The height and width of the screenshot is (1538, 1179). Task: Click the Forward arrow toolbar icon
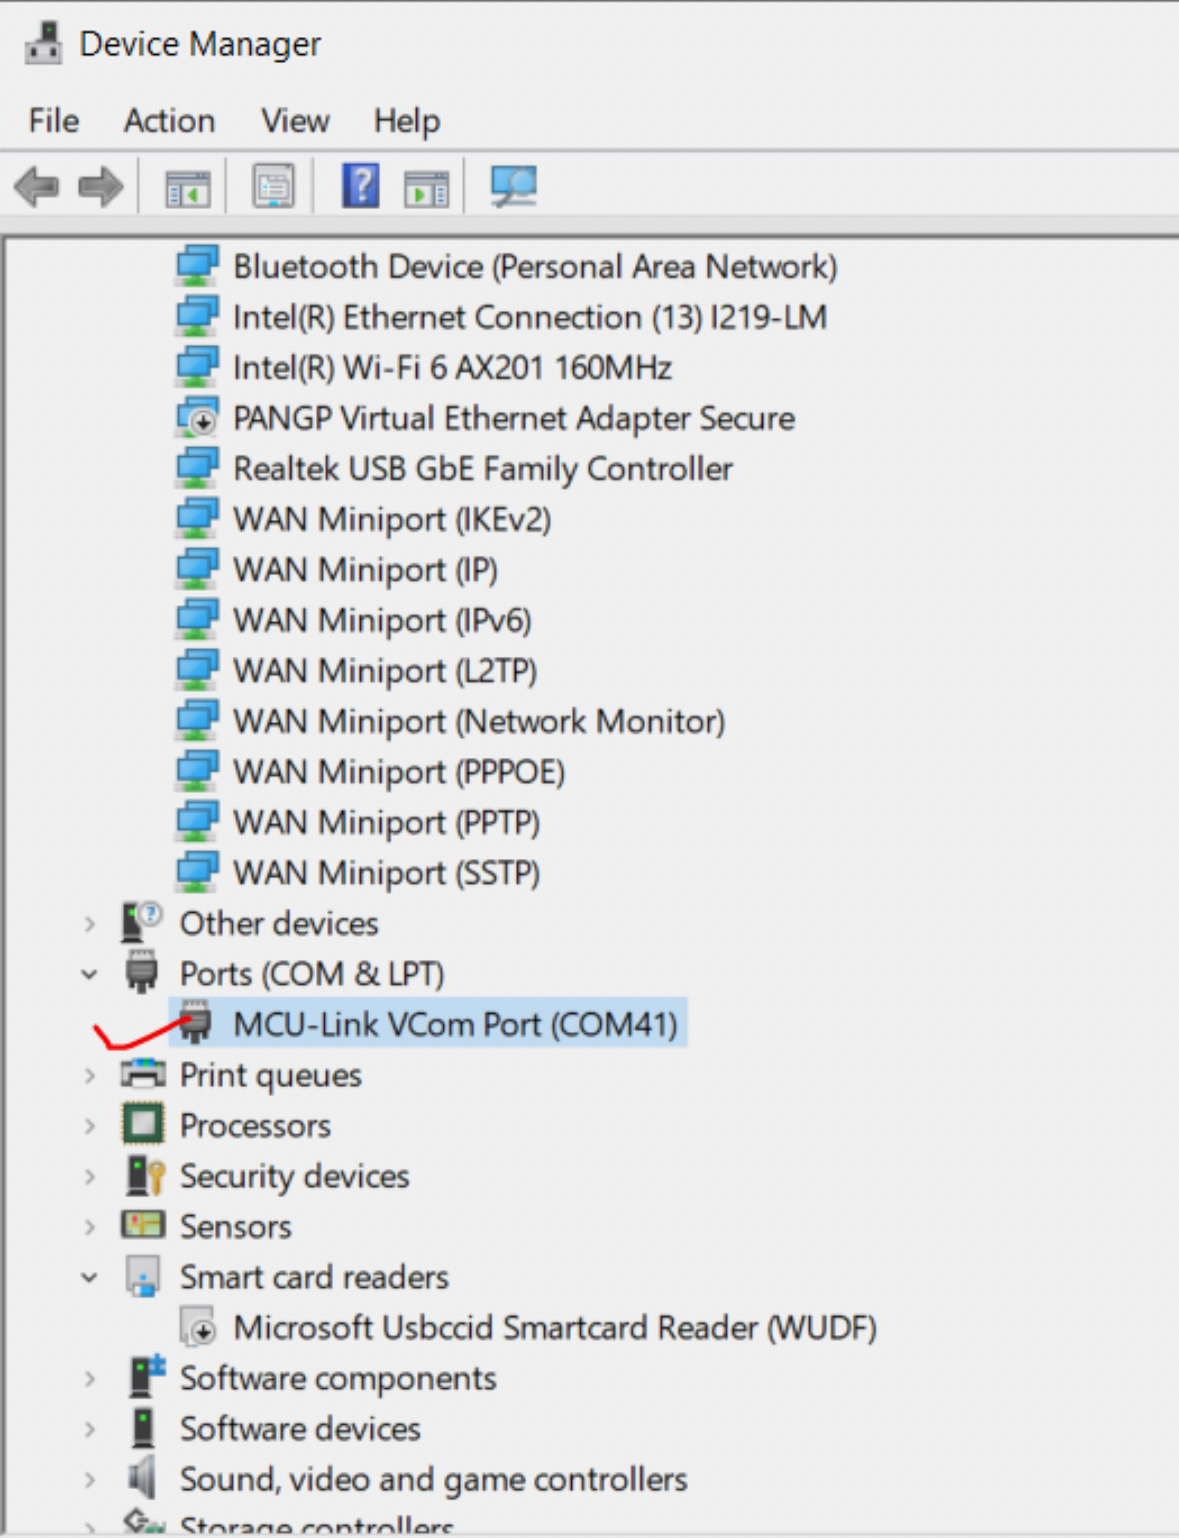pyautogui.click(x=100, y=187)
